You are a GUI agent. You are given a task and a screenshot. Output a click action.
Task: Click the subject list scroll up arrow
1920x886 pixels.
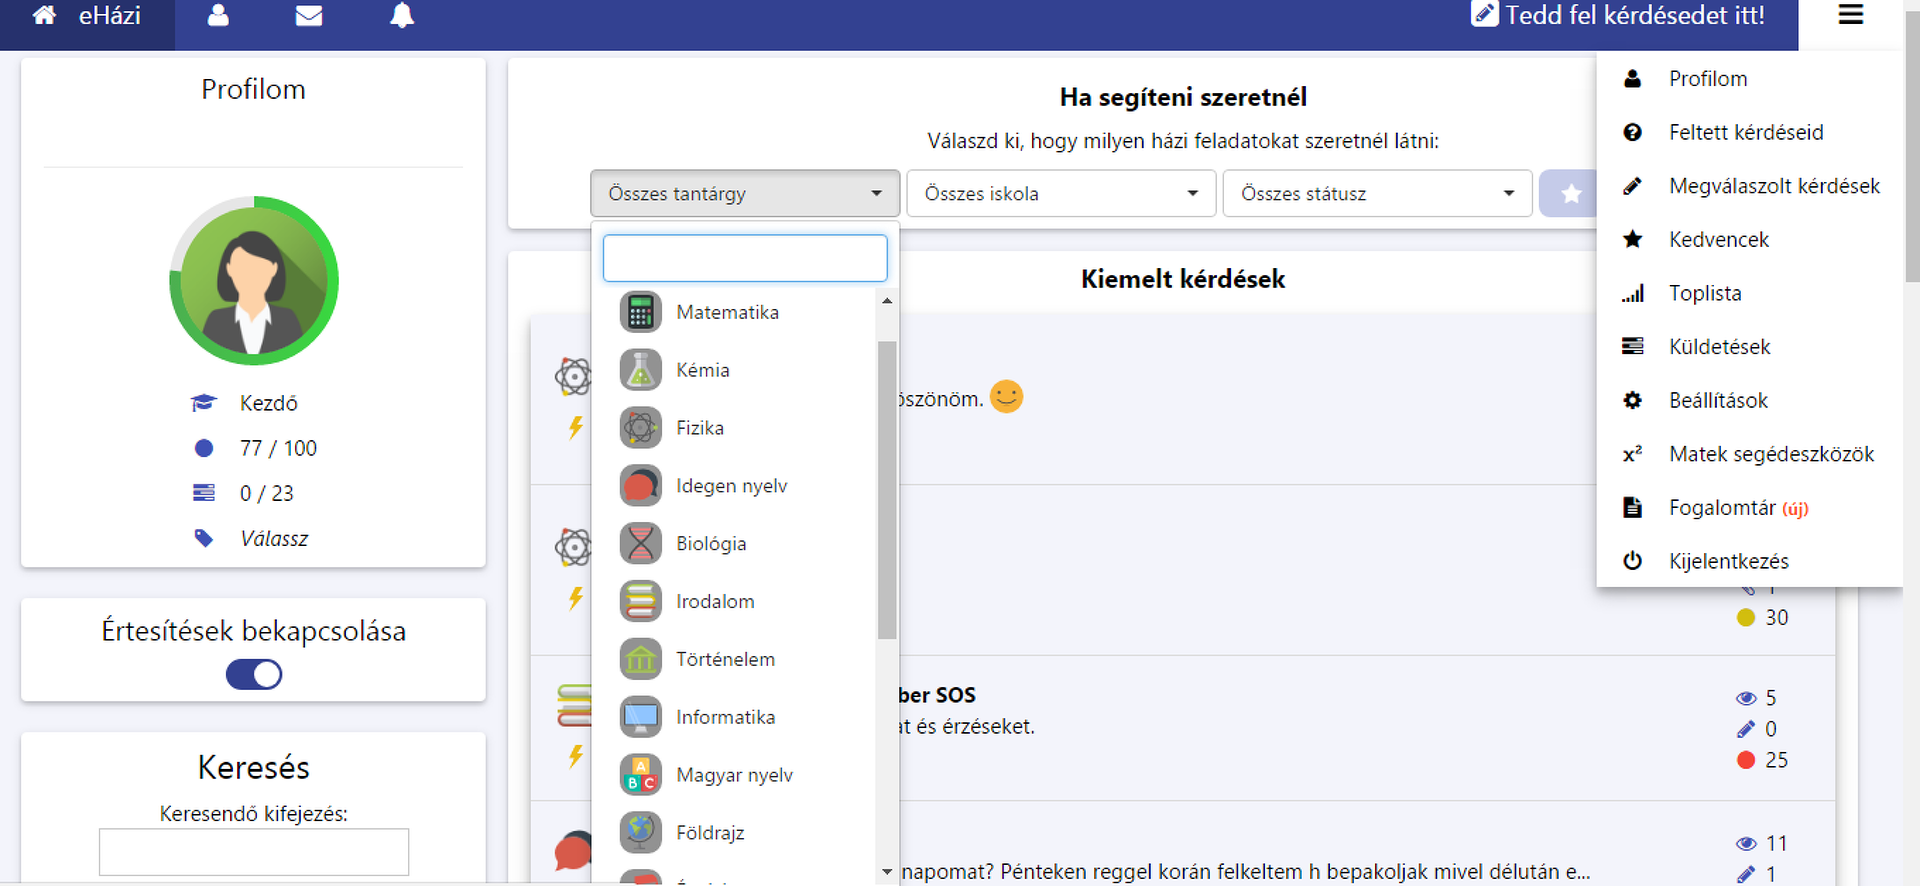point(886,300)
